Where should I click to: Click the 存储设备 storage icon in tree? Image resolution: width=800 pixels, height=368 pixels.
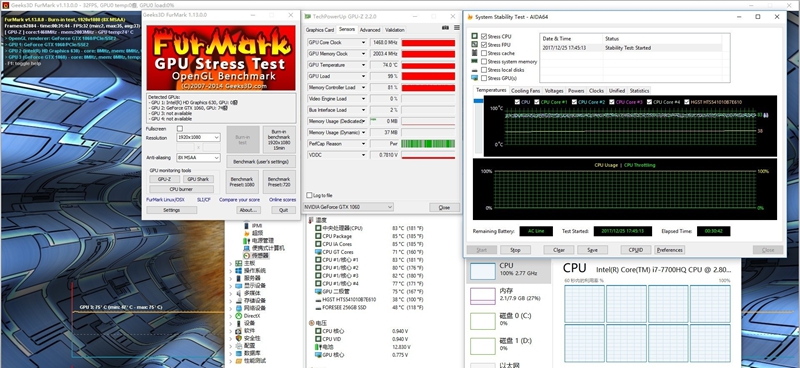[x=239, y=301]
